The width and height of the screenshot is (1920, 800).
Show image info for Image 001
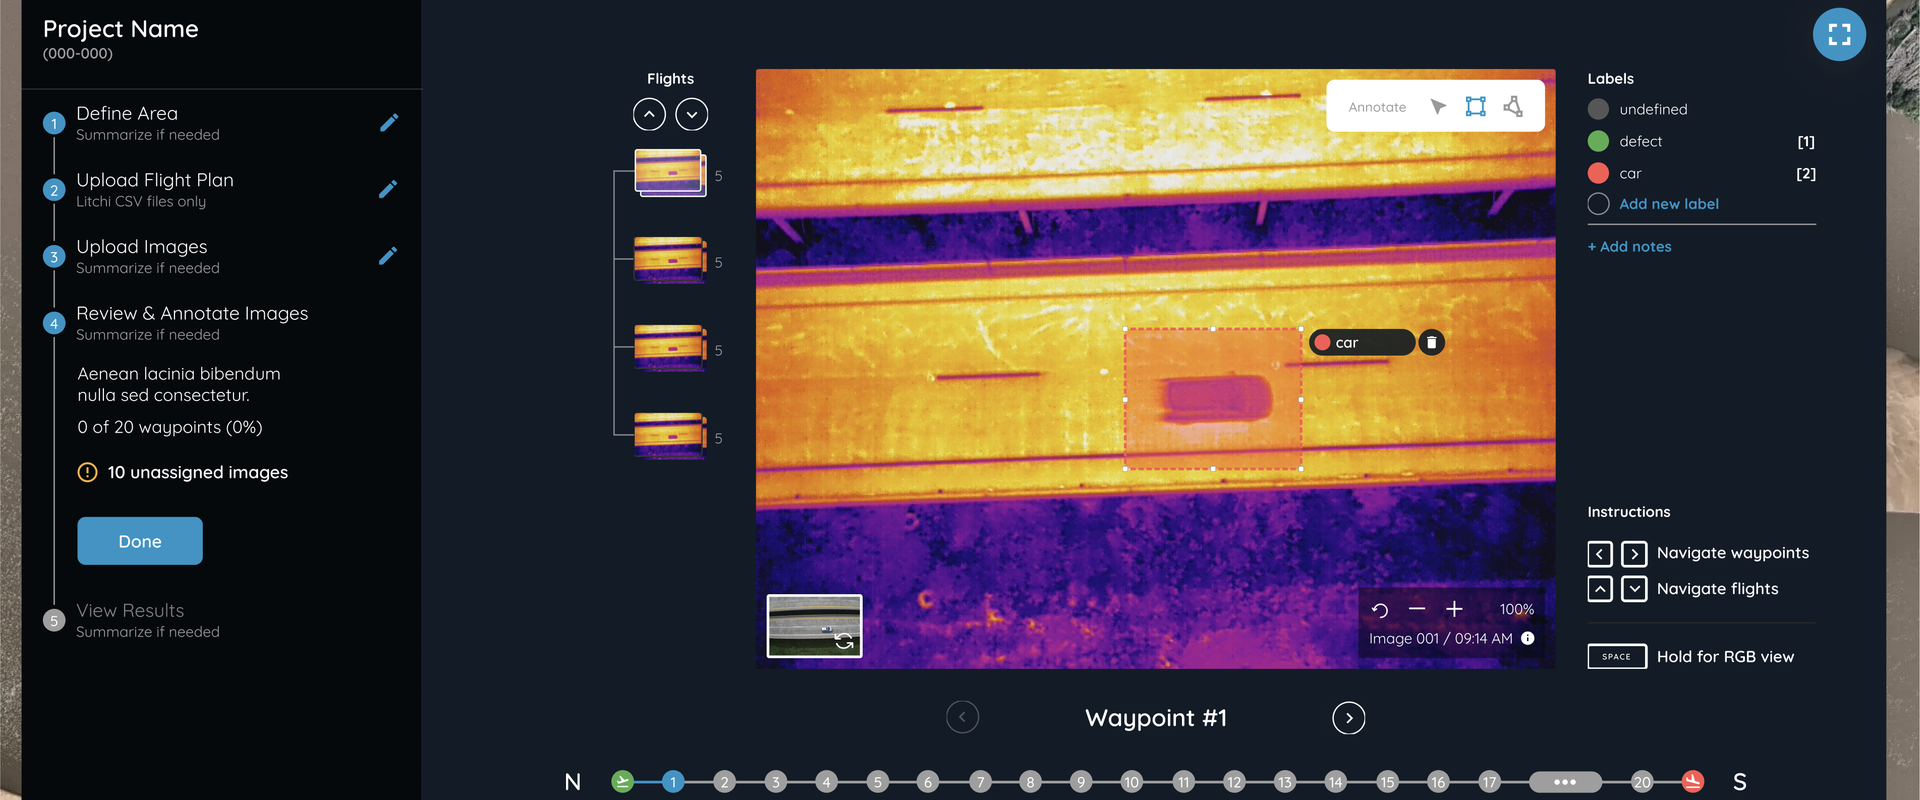[1527, 639]
